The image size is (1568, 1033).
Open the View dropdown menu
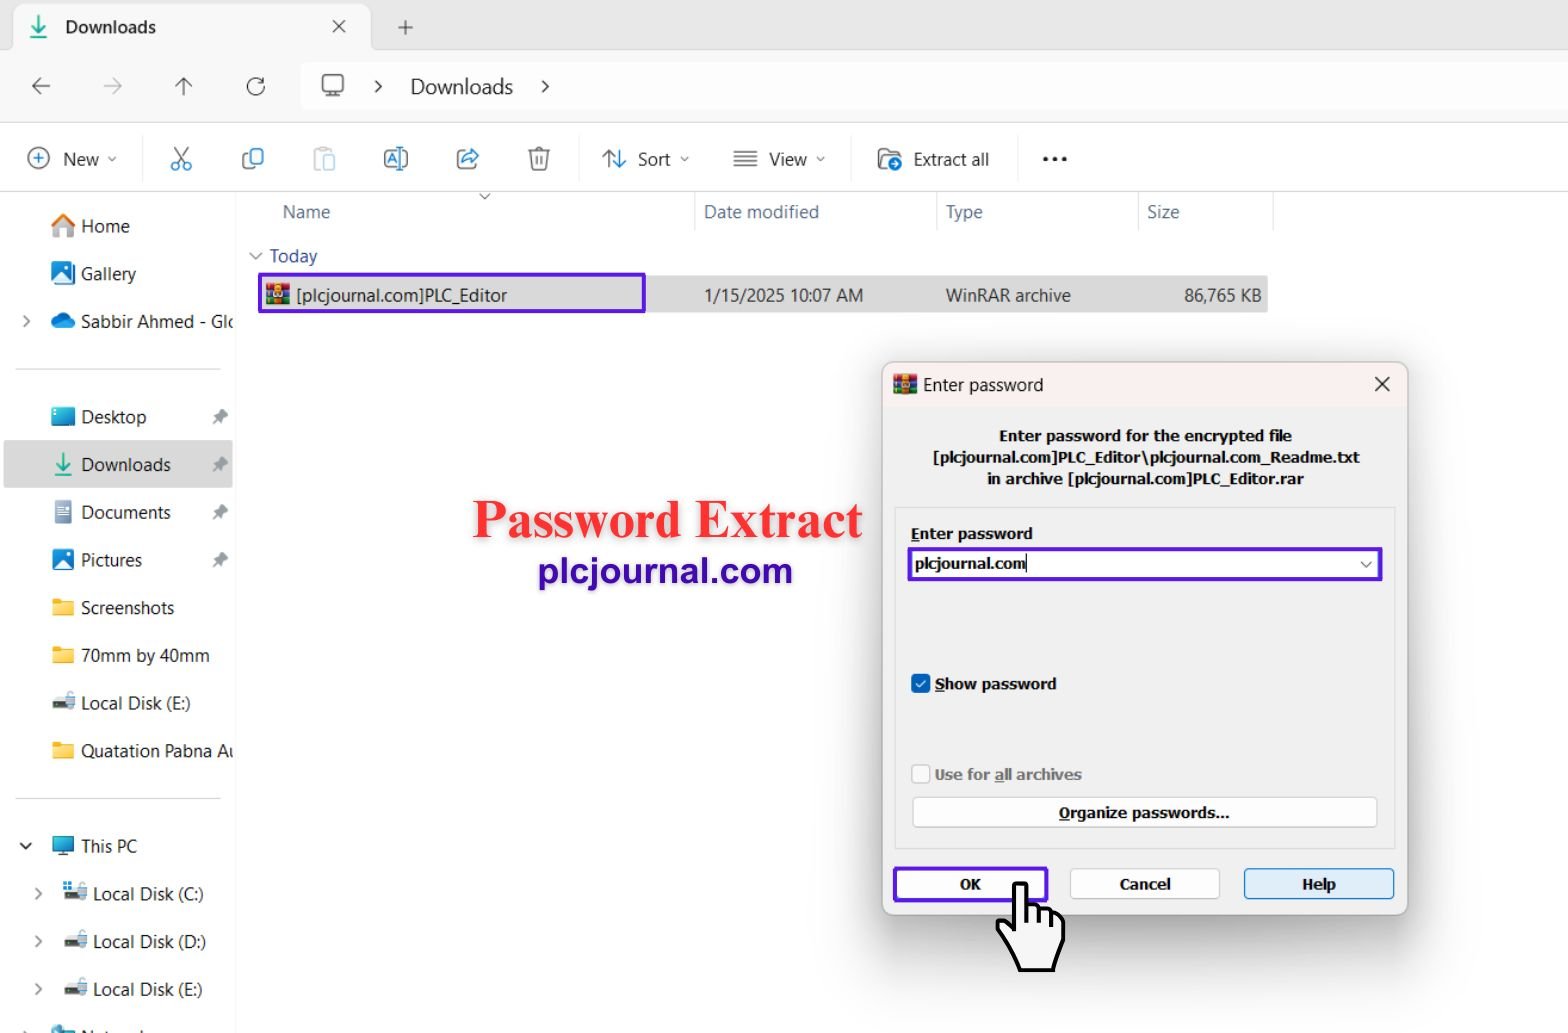pyautogui.click(x=780, y=159)
